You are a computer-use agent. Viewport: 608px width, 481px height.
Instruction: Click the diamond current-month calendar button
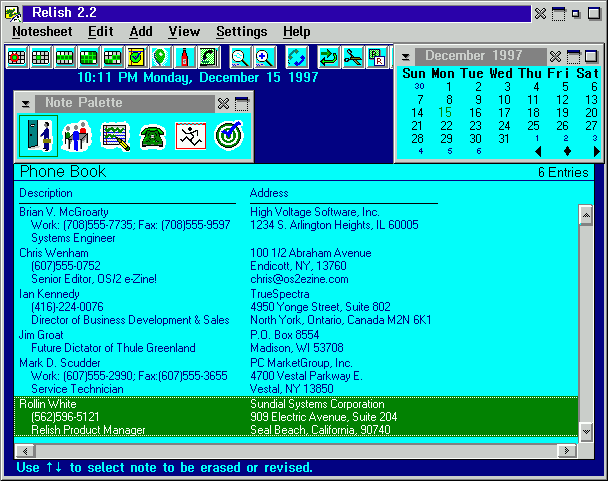pos(567,151)
